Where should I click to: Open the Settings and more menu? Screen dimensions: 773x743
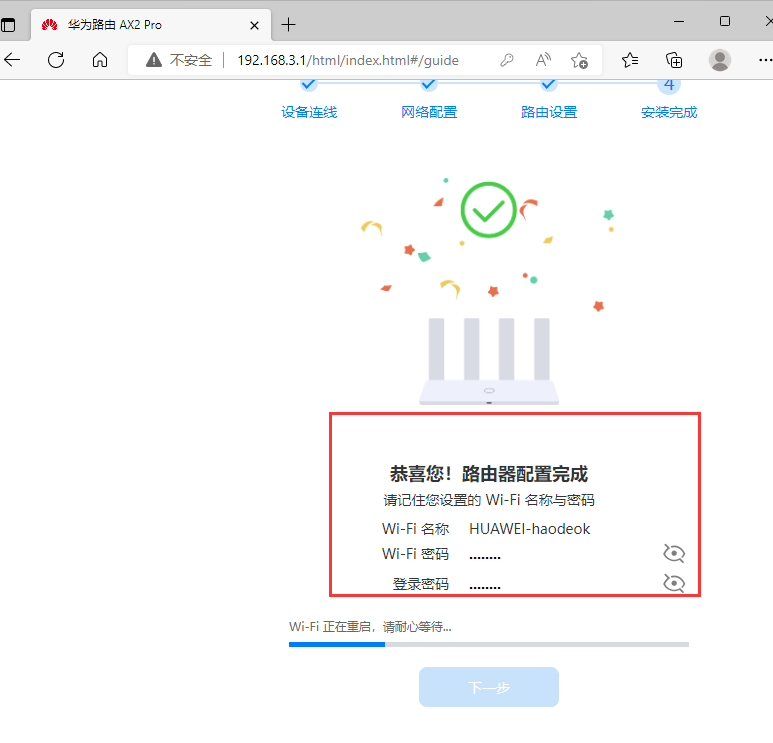coord(765,60)
